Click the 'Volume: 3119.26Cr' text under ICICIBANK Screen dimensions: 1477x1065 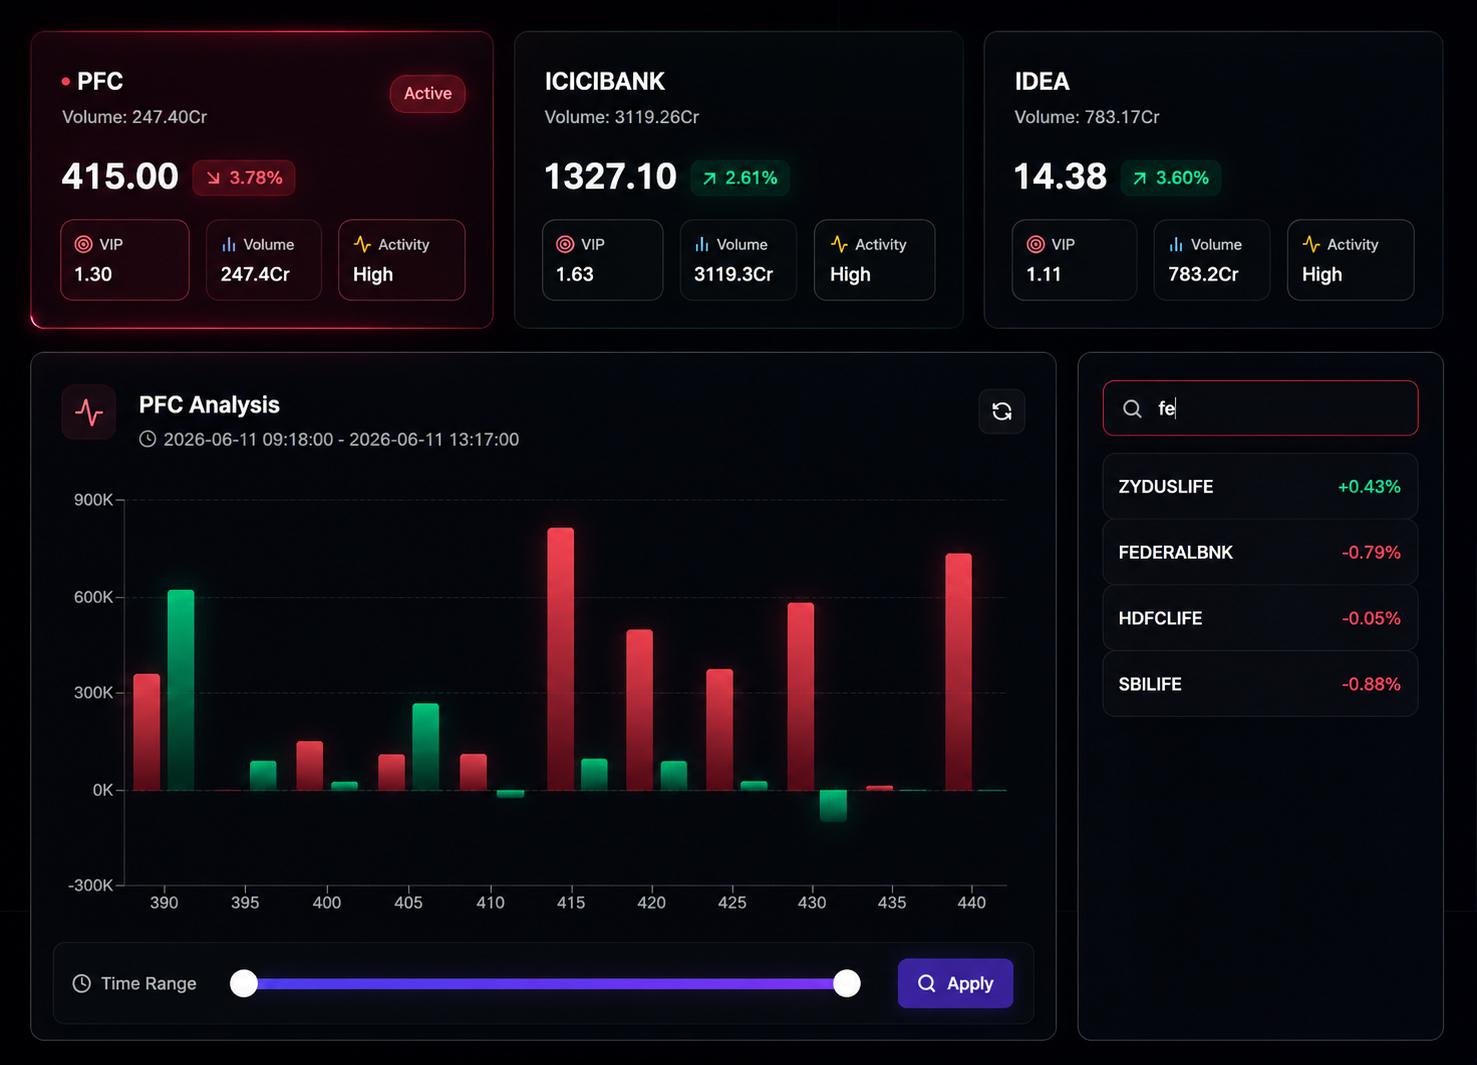point(622,117)
